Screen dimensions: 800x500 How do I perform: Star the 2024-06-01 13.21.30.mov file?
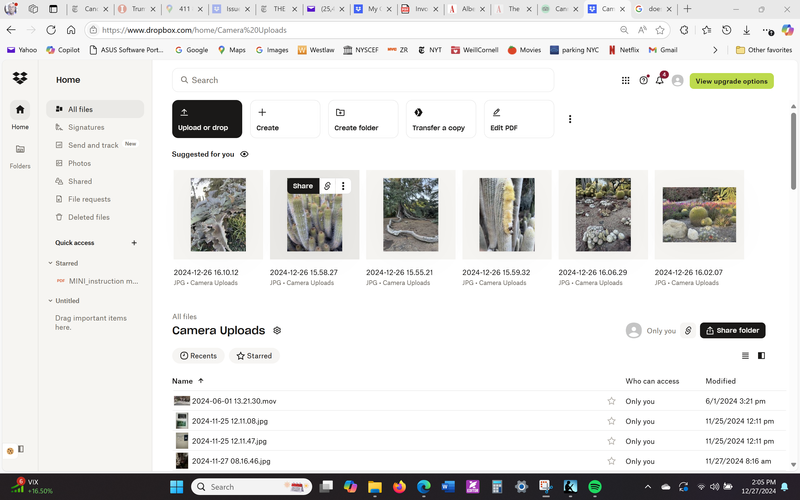coord(611,401)
